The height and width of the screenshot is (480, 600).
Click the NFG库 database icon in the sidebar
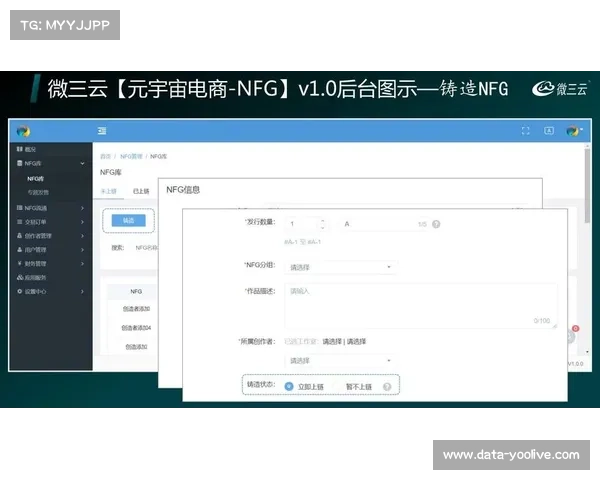point(20,163)
